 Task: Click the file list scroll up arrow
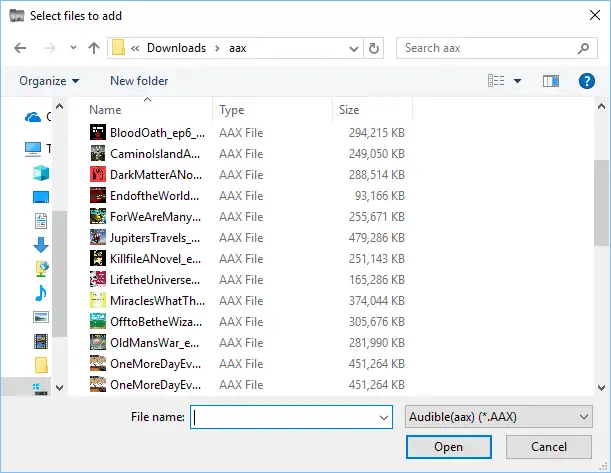pyautogui.click(x=601, y=106)
